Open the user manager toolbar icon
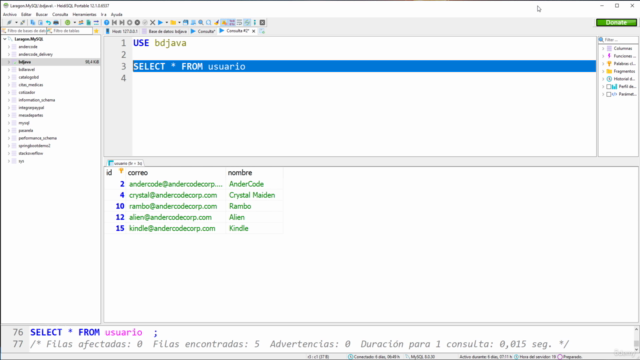This screenshot has width=640, height=360. tap(81, 22)
